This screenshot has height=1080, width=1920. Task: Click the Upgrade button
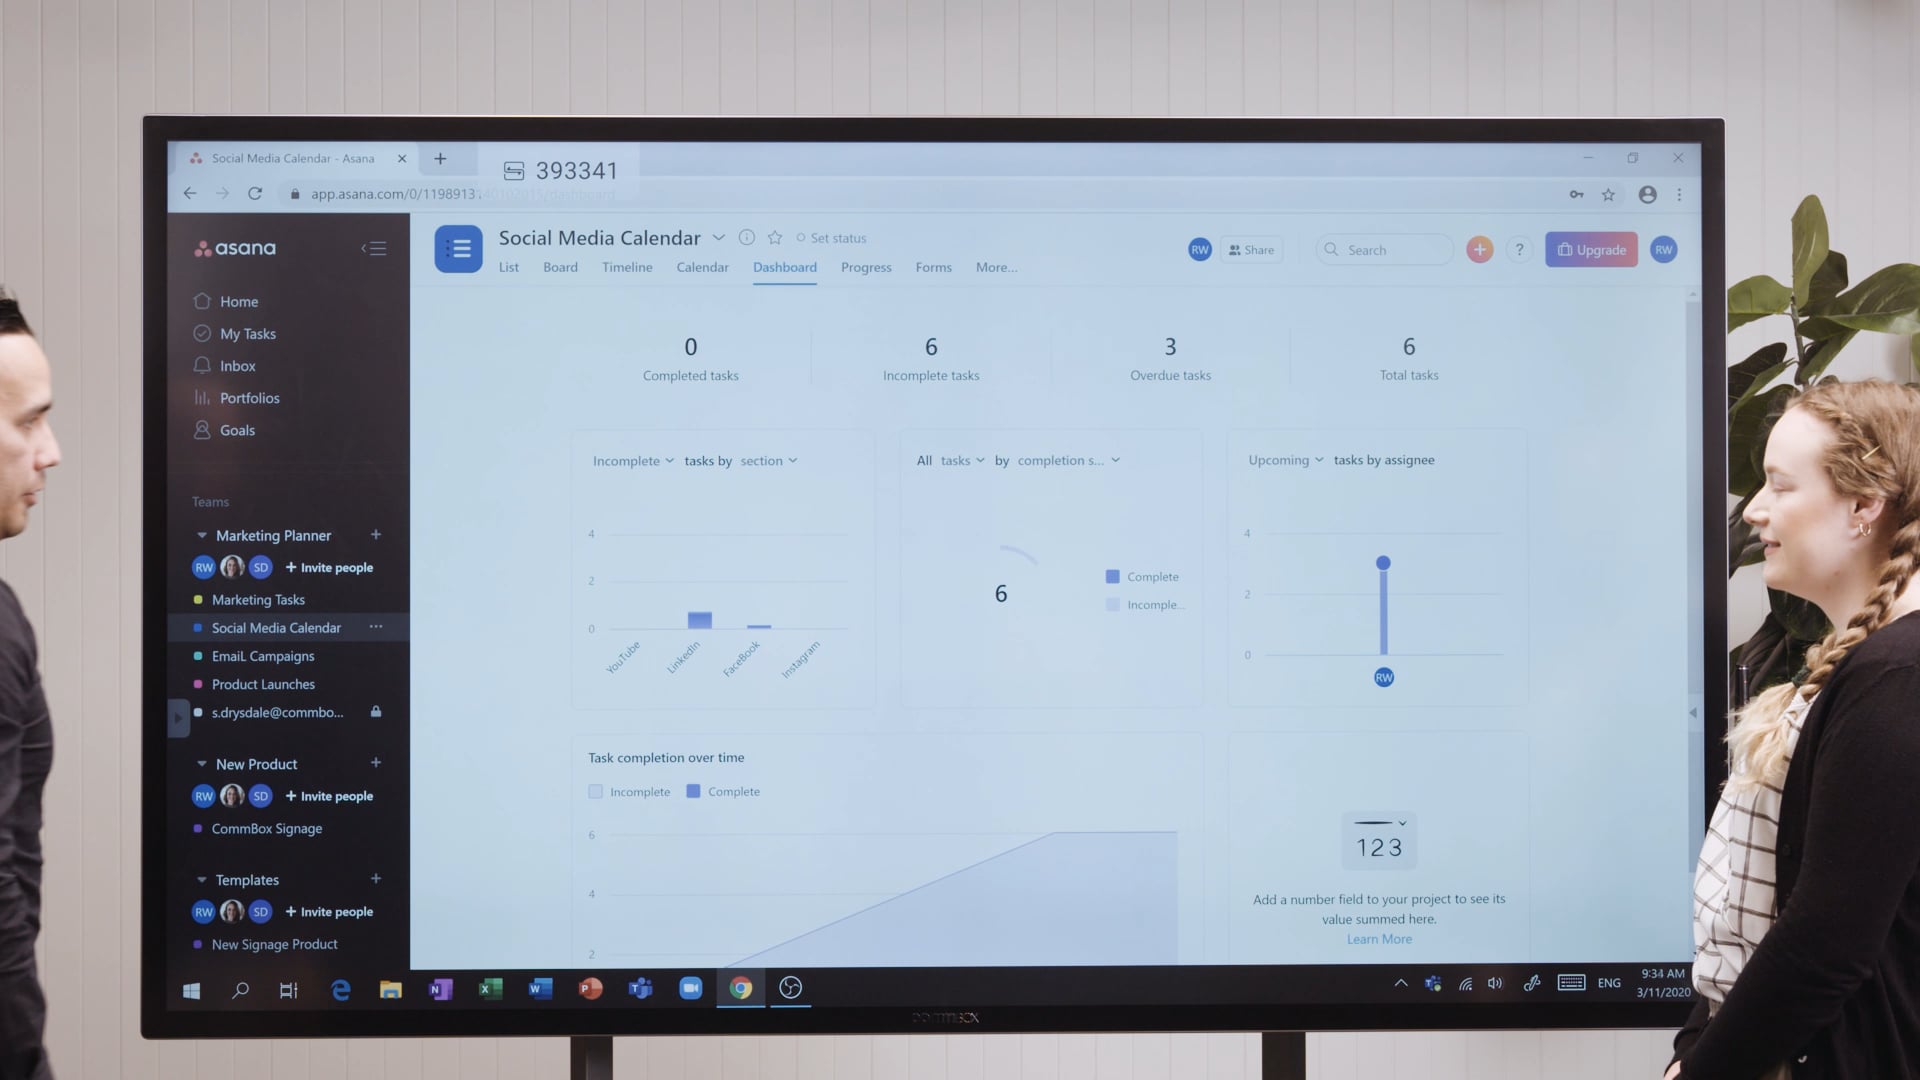tap(1592, 249)
